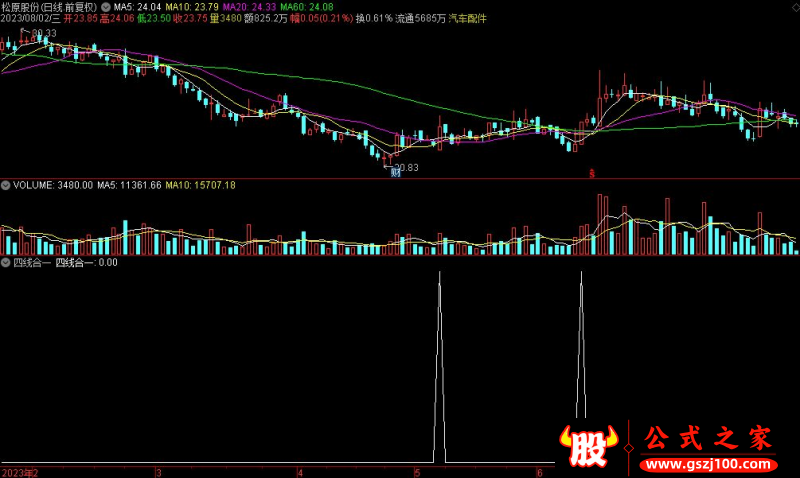Click the close price 收23.75
Image resolution: width=800 pixels, height=478 pixels.
(x=190, y=19)
